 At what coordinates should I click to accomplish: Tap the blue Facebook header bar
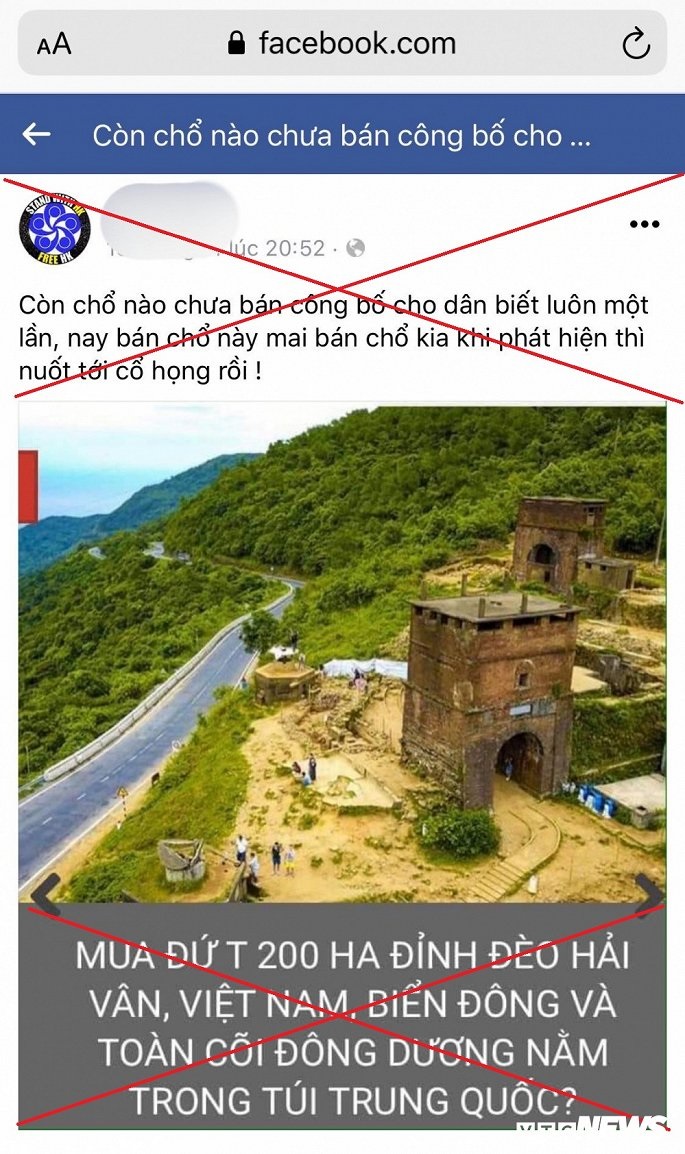[342, 134]
